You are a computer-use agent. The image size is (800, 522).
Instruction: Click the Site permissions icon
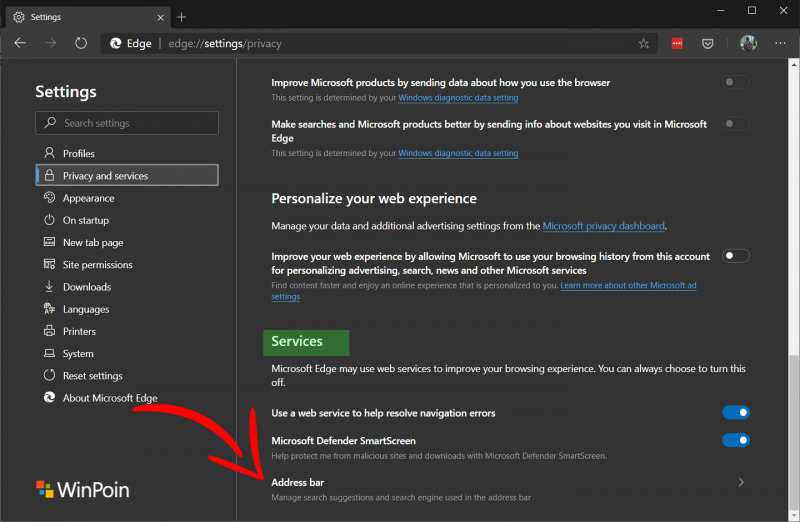(49, 264)
